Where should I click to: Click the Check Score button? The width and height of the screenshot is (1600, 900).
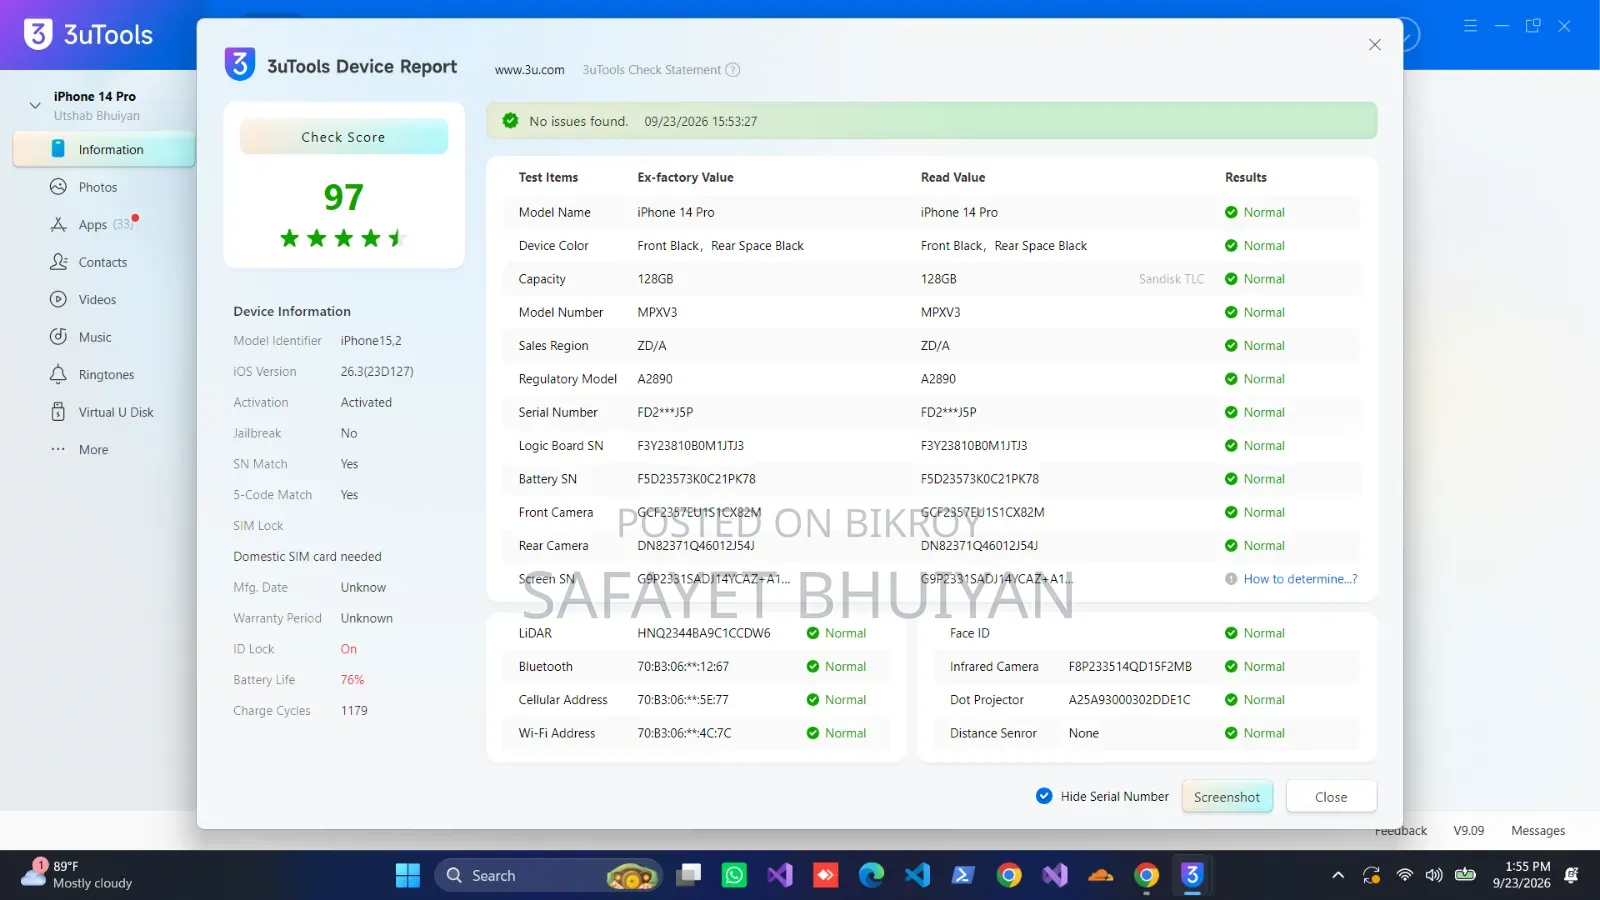[343, 137]
